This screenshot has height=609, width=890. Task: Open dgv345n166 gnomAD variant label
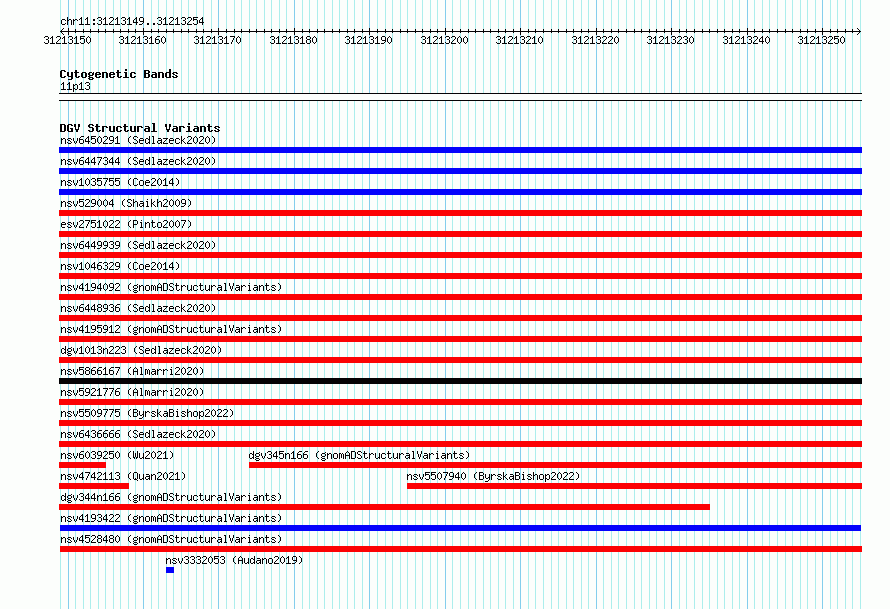point(359,455)
